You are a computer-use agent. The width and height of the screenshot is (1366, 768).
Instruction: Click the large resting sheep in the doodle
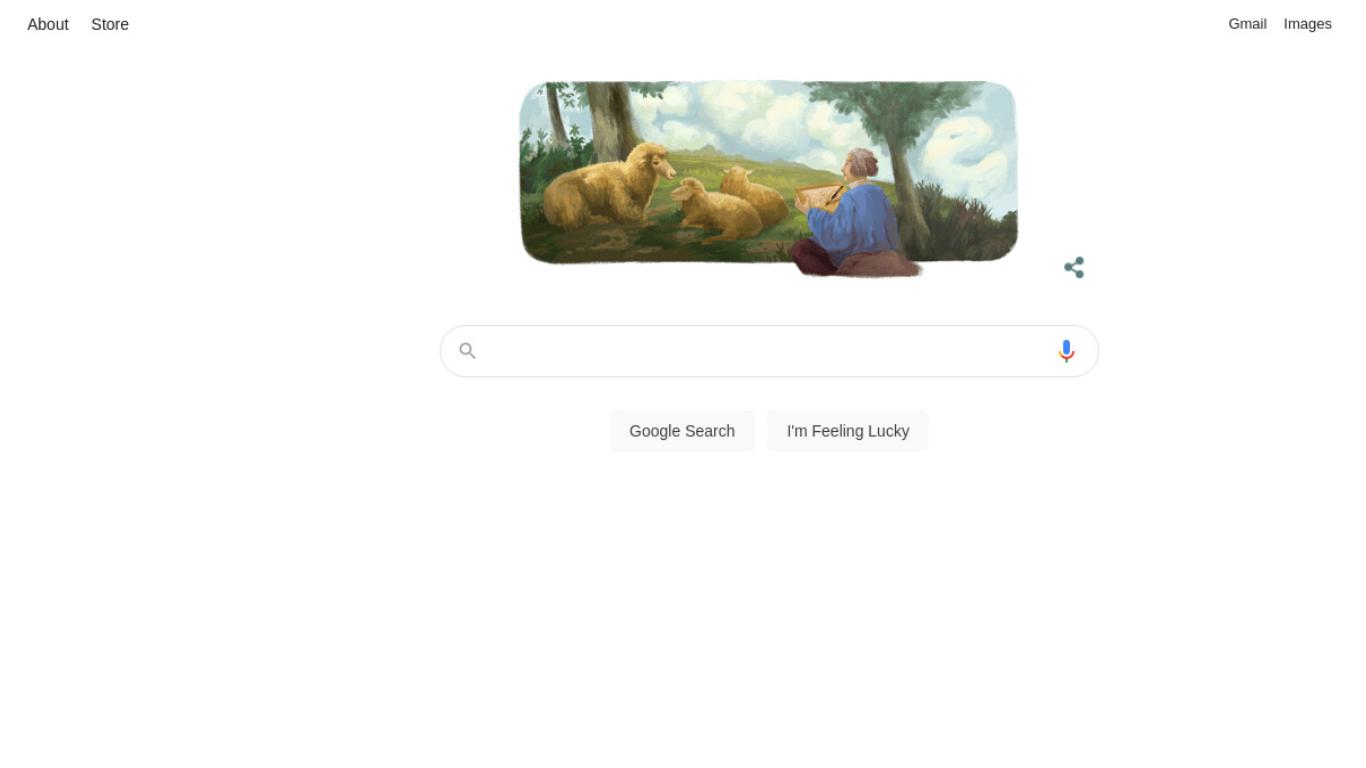608,187
